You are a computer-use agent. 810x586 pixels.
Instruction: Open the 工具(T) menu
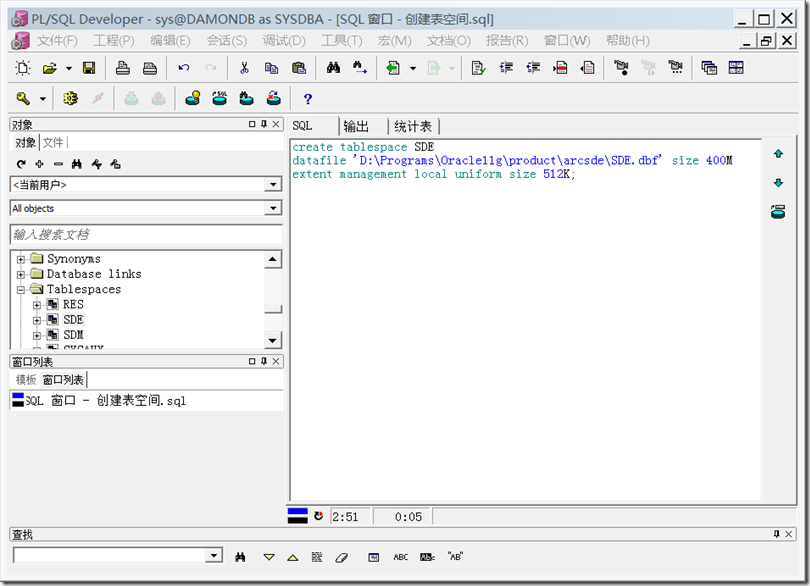(341, 40)
